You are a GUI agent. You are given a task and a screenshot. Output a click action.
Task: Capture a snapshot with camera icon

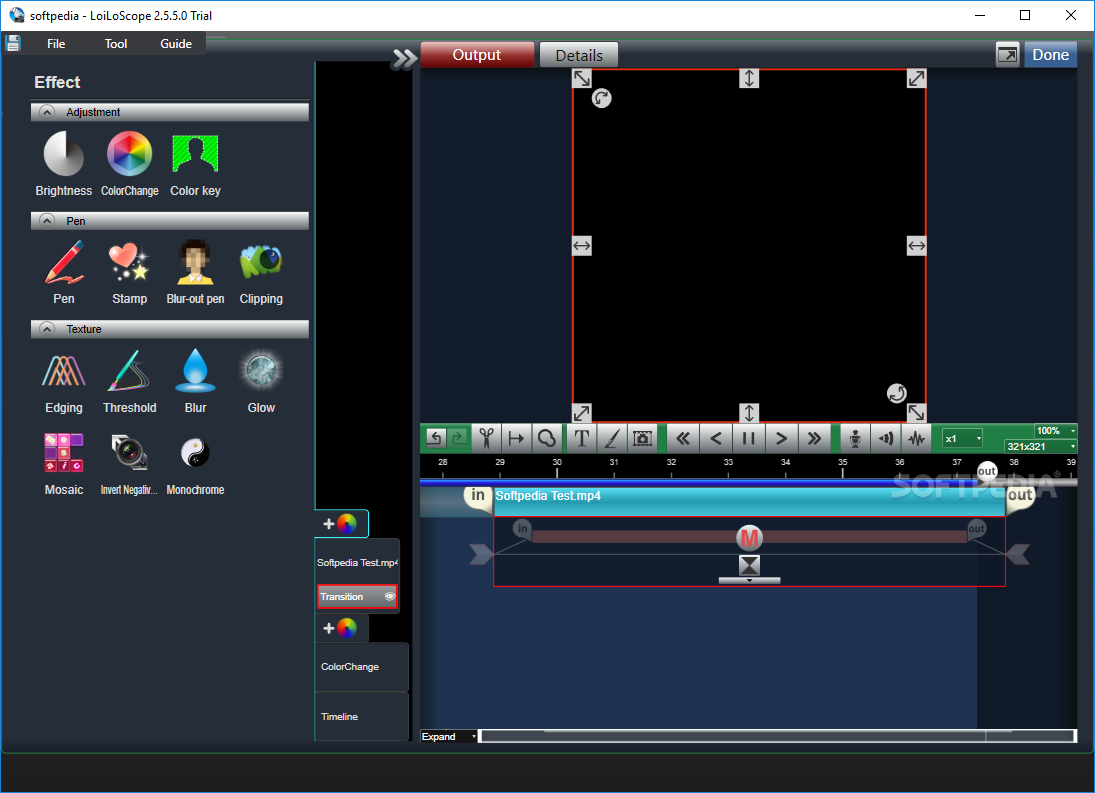642,438
